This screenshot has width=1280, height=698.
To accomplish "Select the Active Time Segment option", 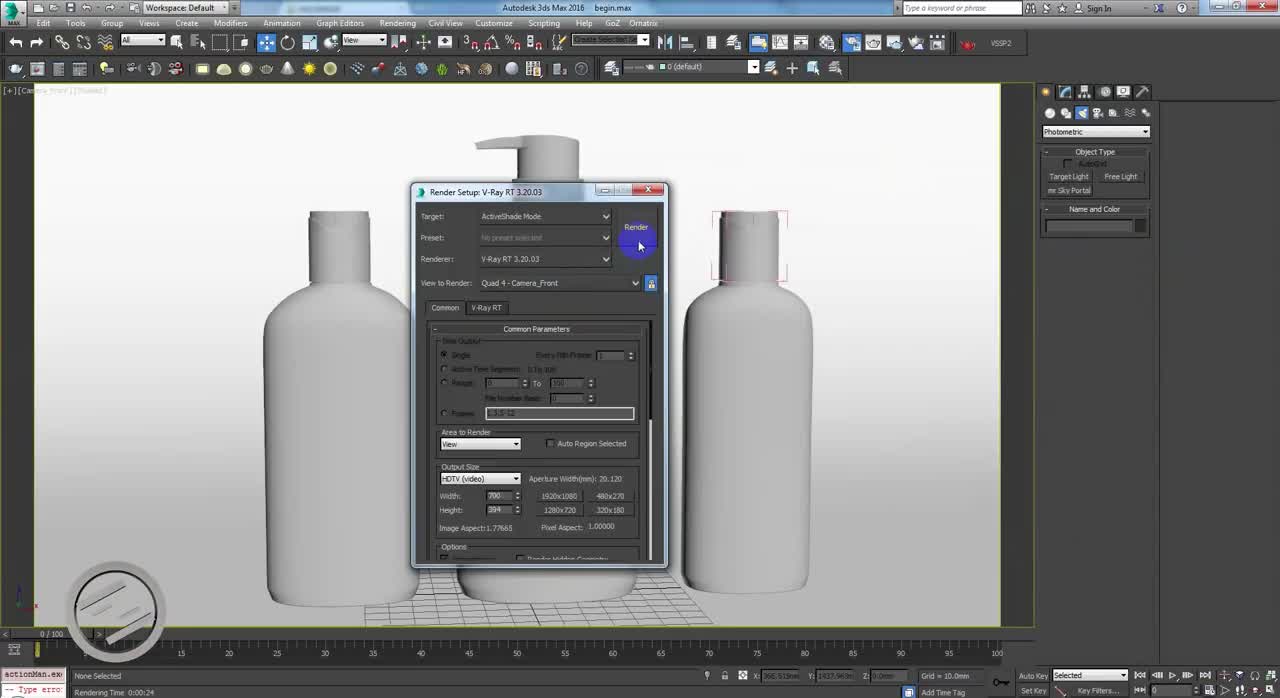I will (444, 369).
